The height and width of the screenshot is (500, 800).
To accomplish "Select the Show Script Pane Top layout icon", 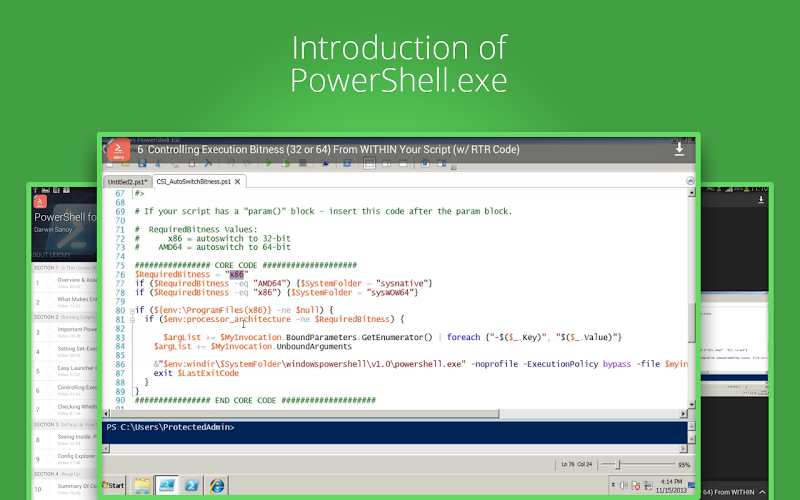I will point(369,163).
